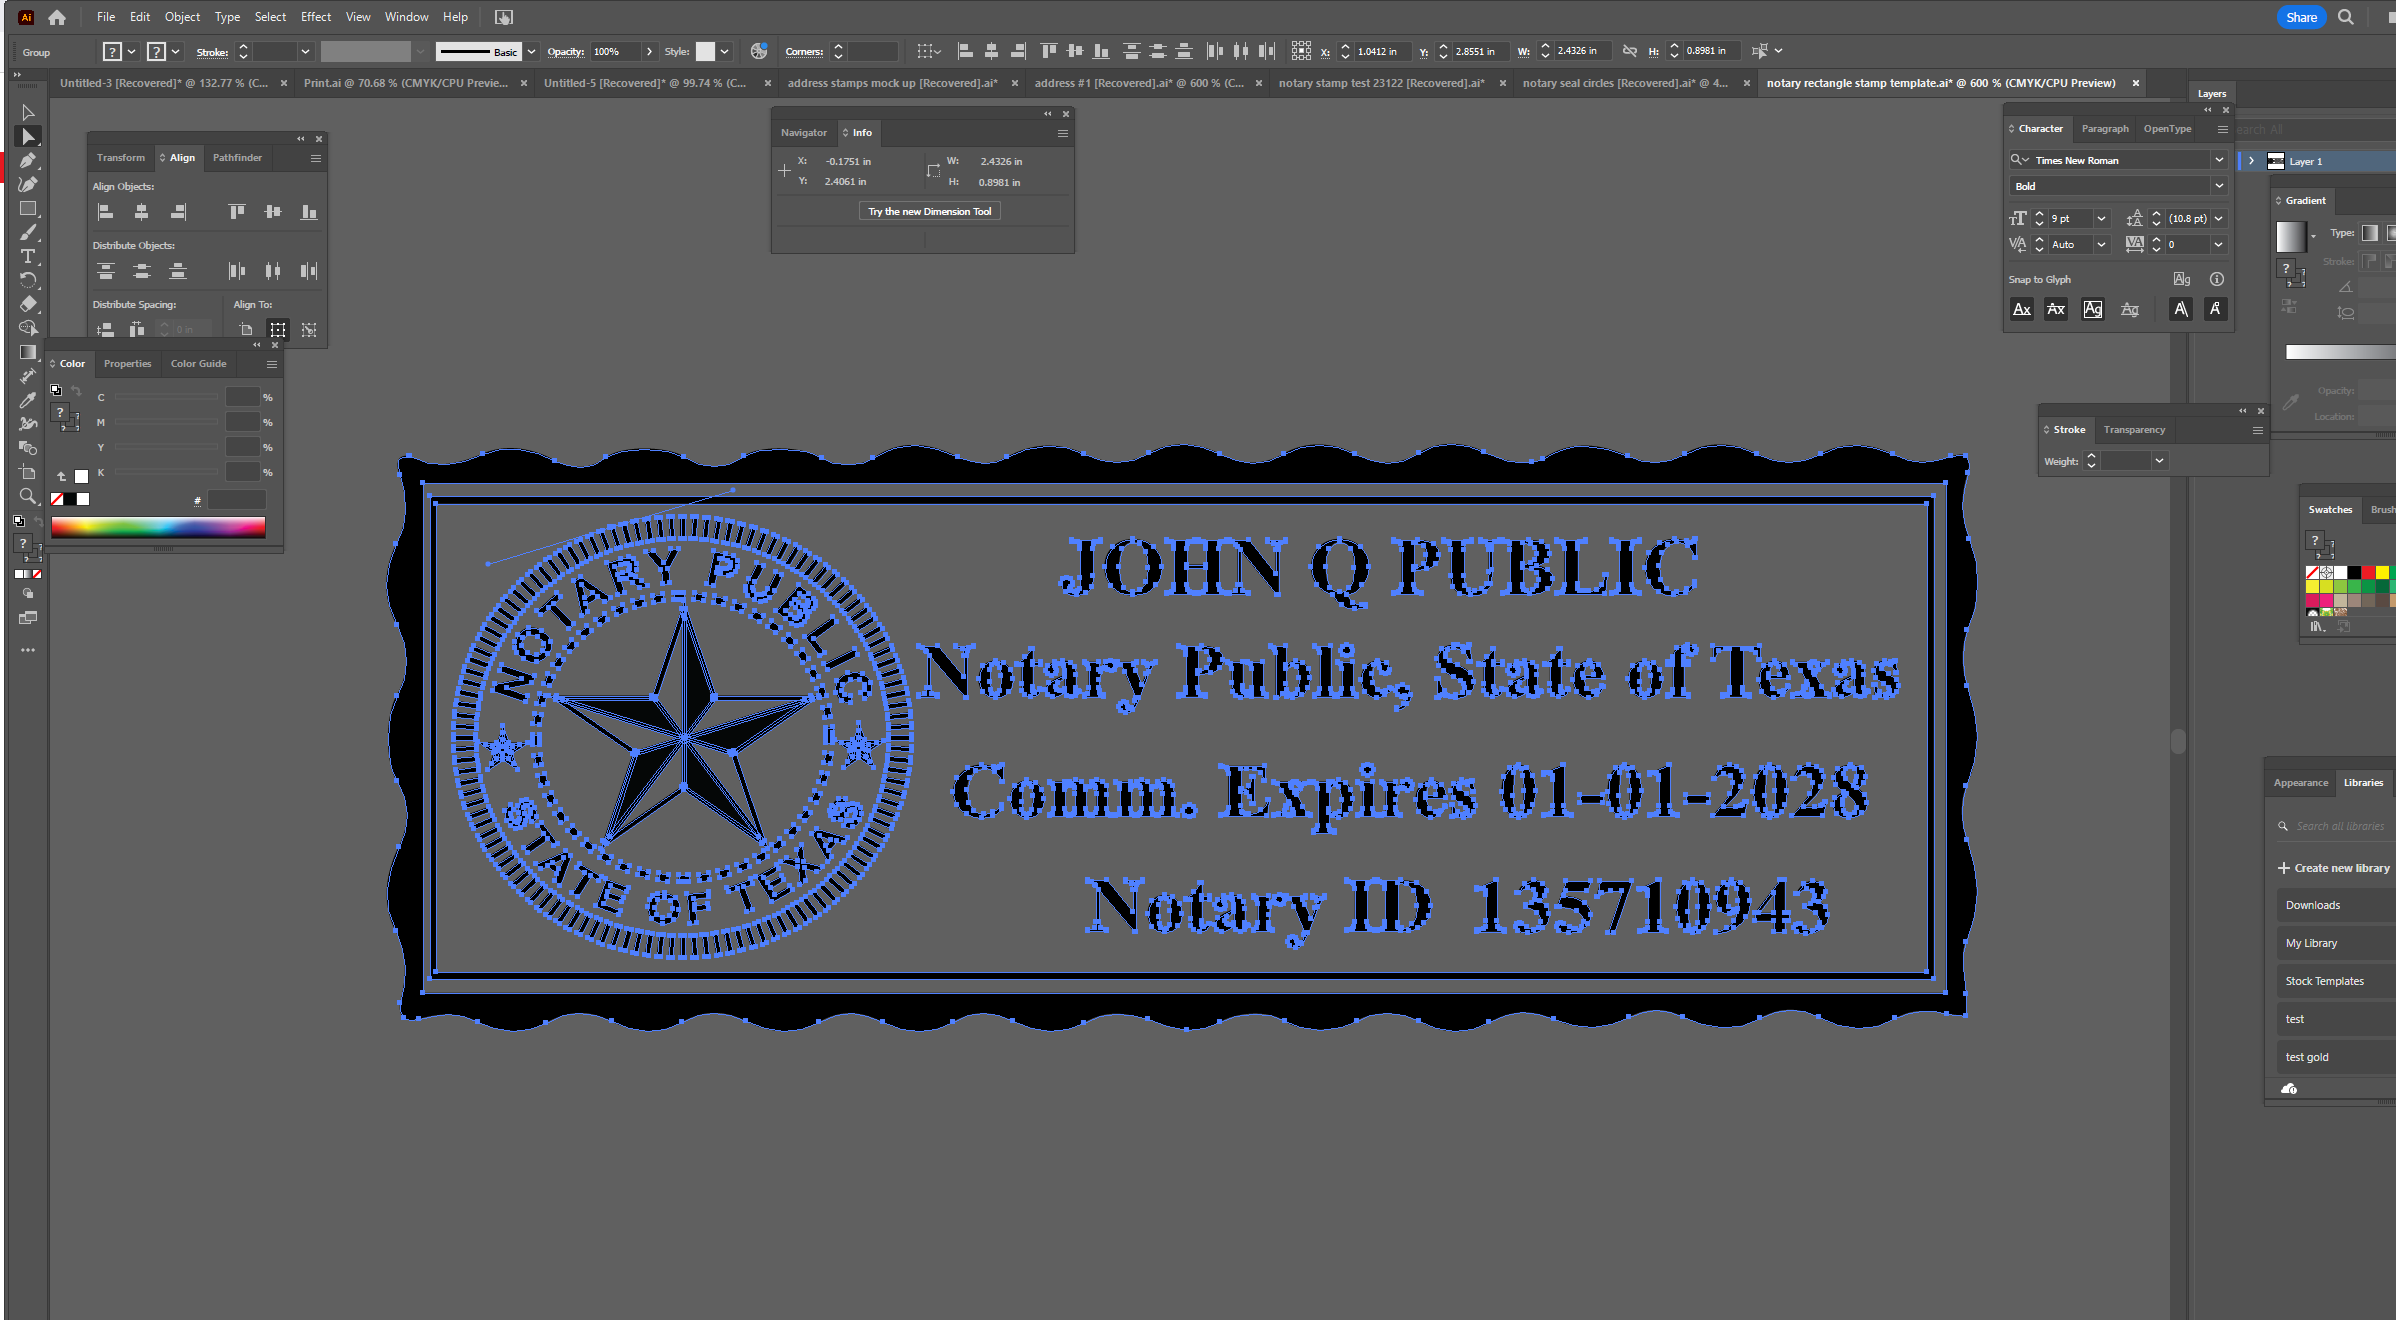
Task: Click Vertical Align Top in Align panel
Action: click(x=236, y=212)
